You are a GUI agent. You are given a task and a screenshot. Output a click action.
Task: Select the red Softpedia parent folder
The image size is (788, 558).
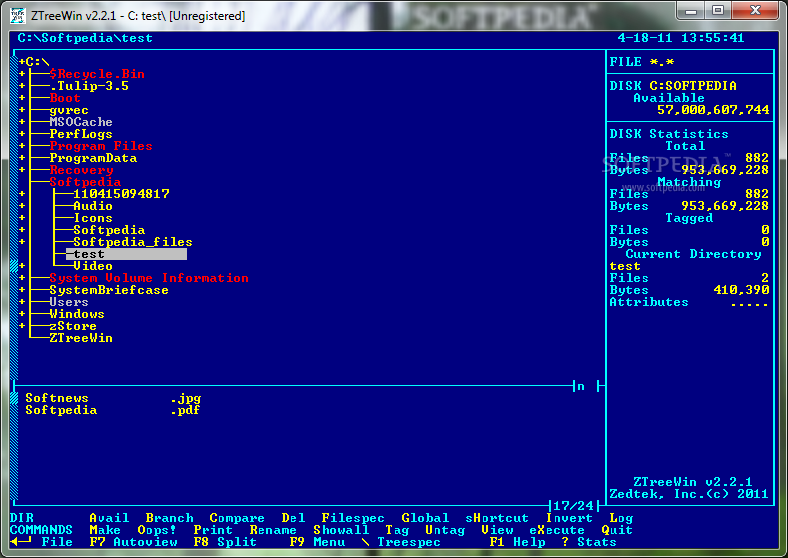(85, 182)
